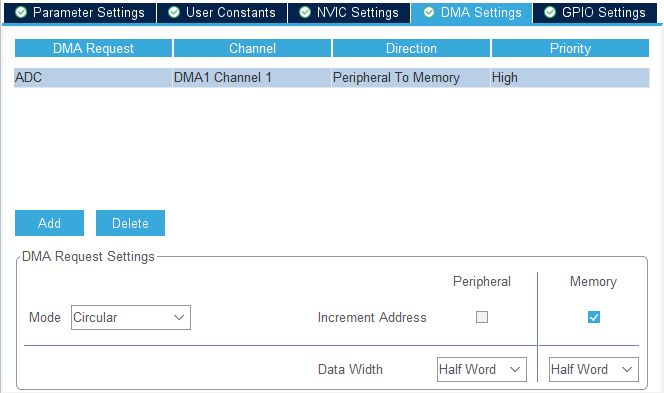Click the Add button
Viewport: 664px width, 393px height.
pyautogui.click(x=50, y=223)
